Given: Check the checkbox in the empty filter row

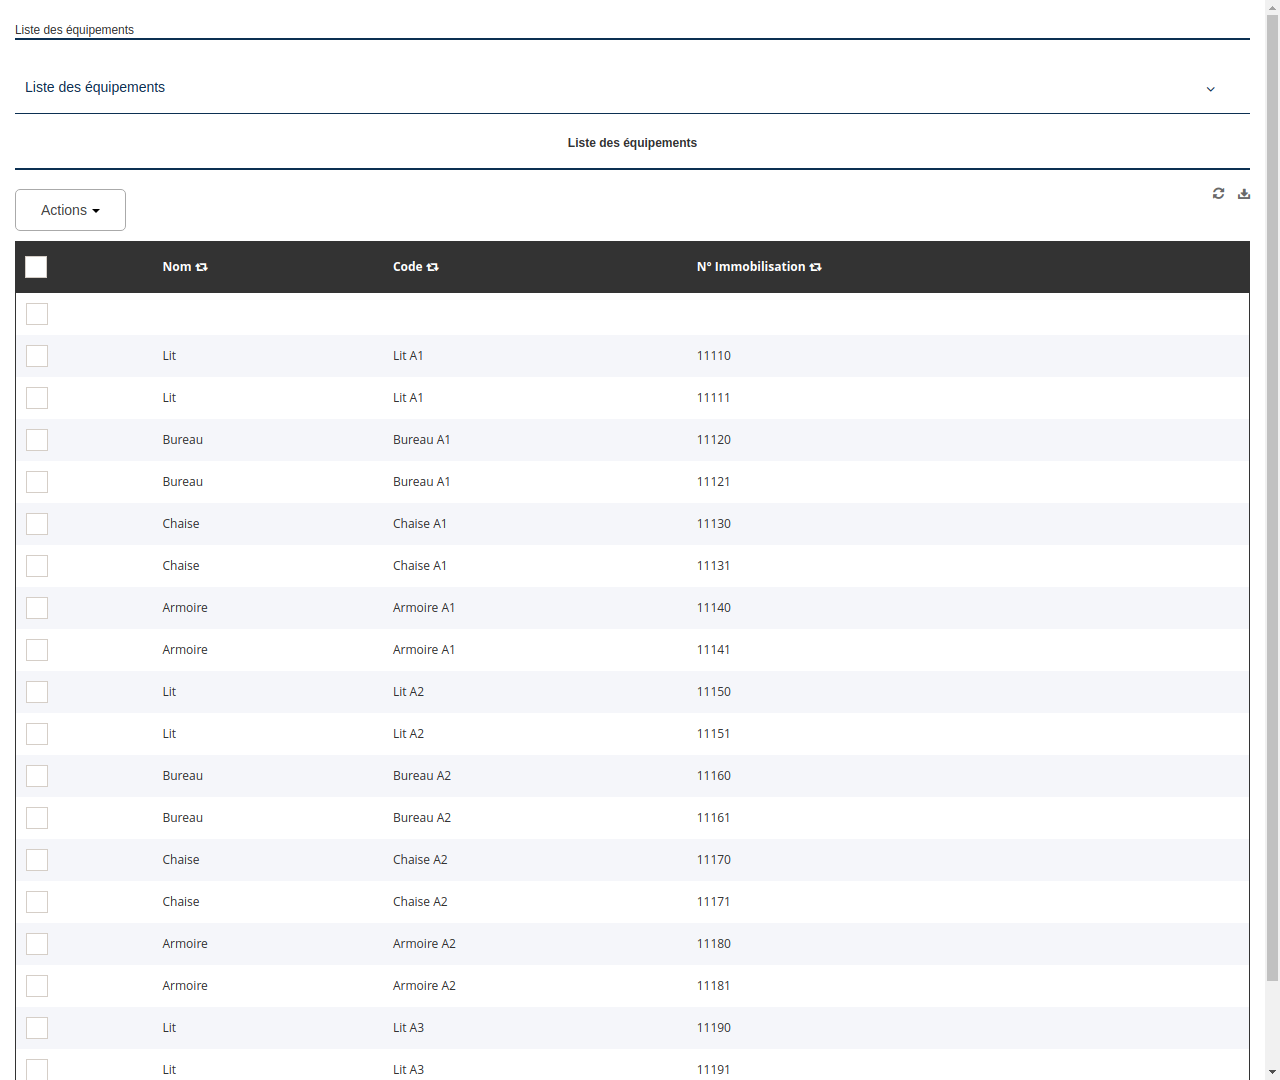Looking at the screenshot, I should tap(36, 314).
